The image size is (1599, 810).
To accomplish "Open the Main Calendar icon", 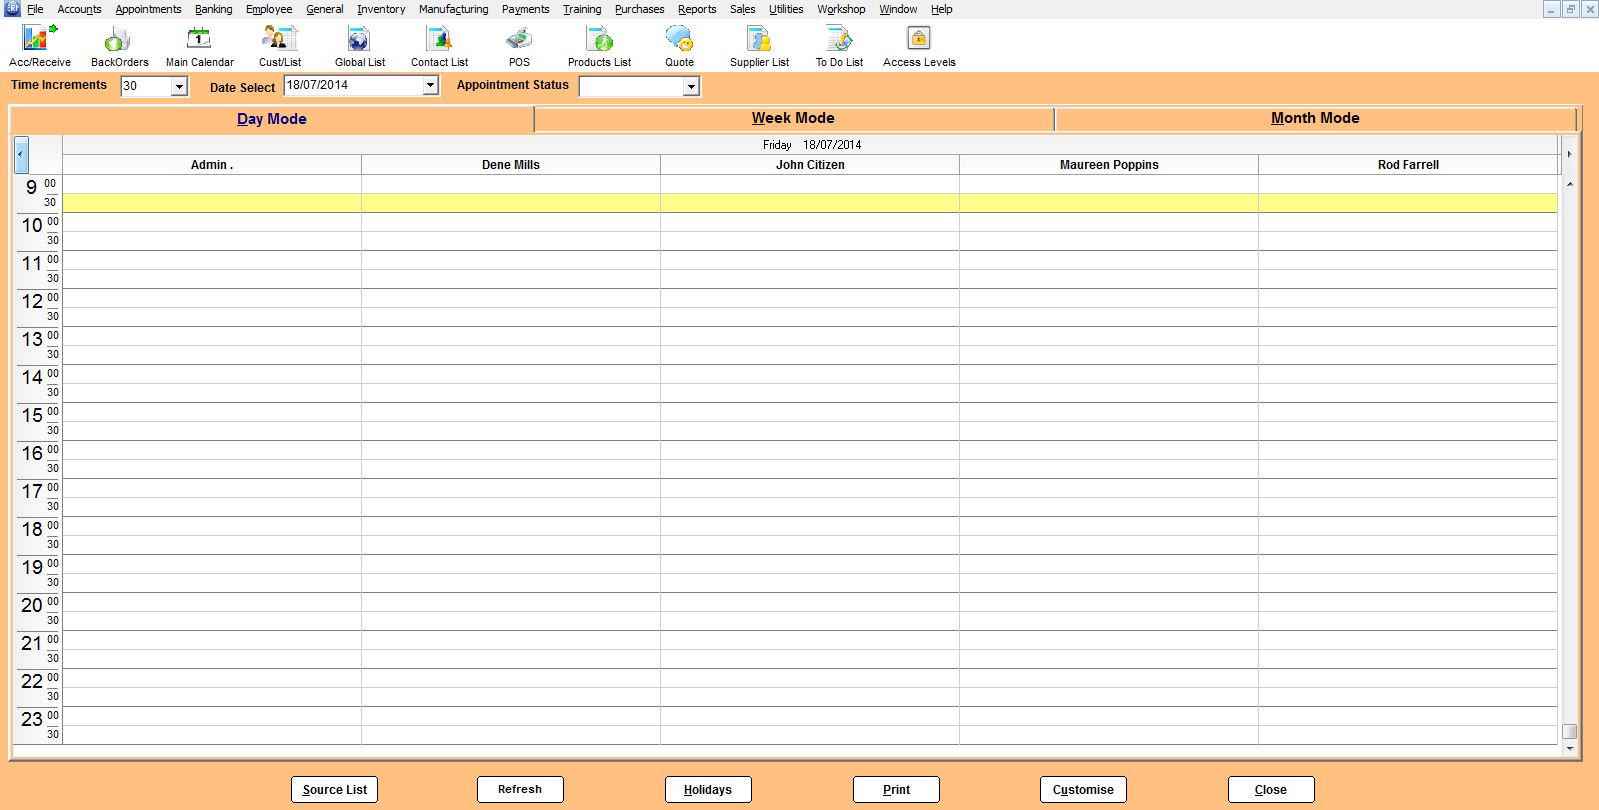I will coord(199,46).
